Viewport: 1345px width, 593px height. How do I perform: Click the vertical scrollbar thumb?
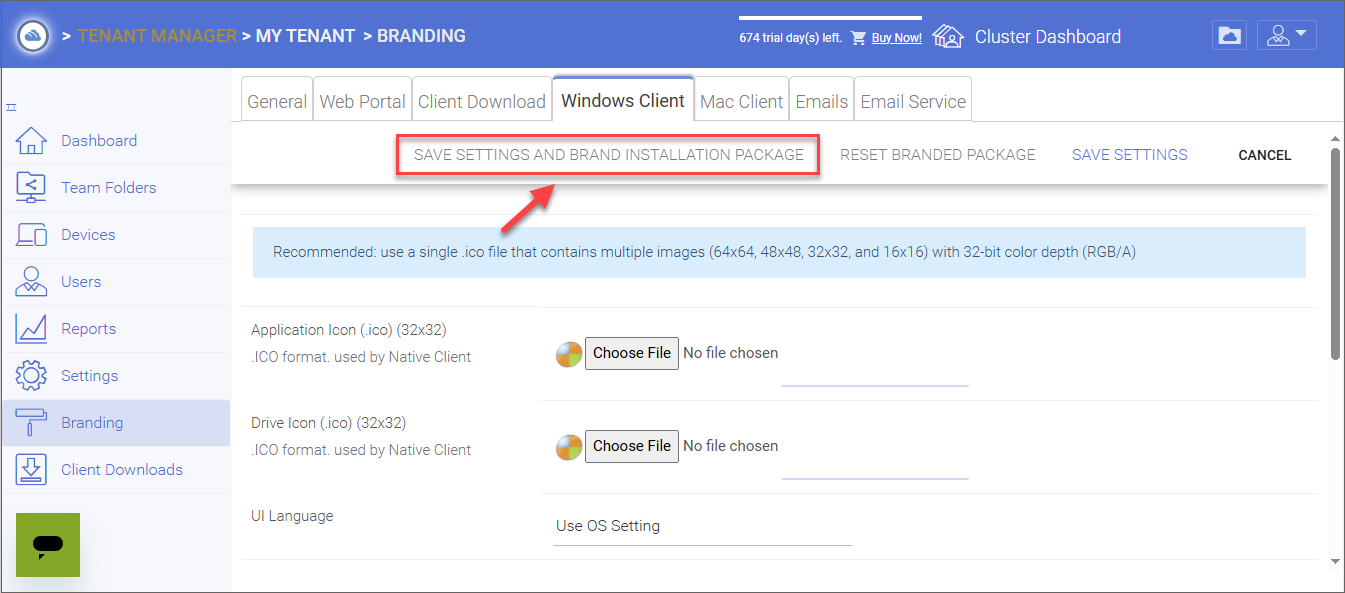(1336, 253)
